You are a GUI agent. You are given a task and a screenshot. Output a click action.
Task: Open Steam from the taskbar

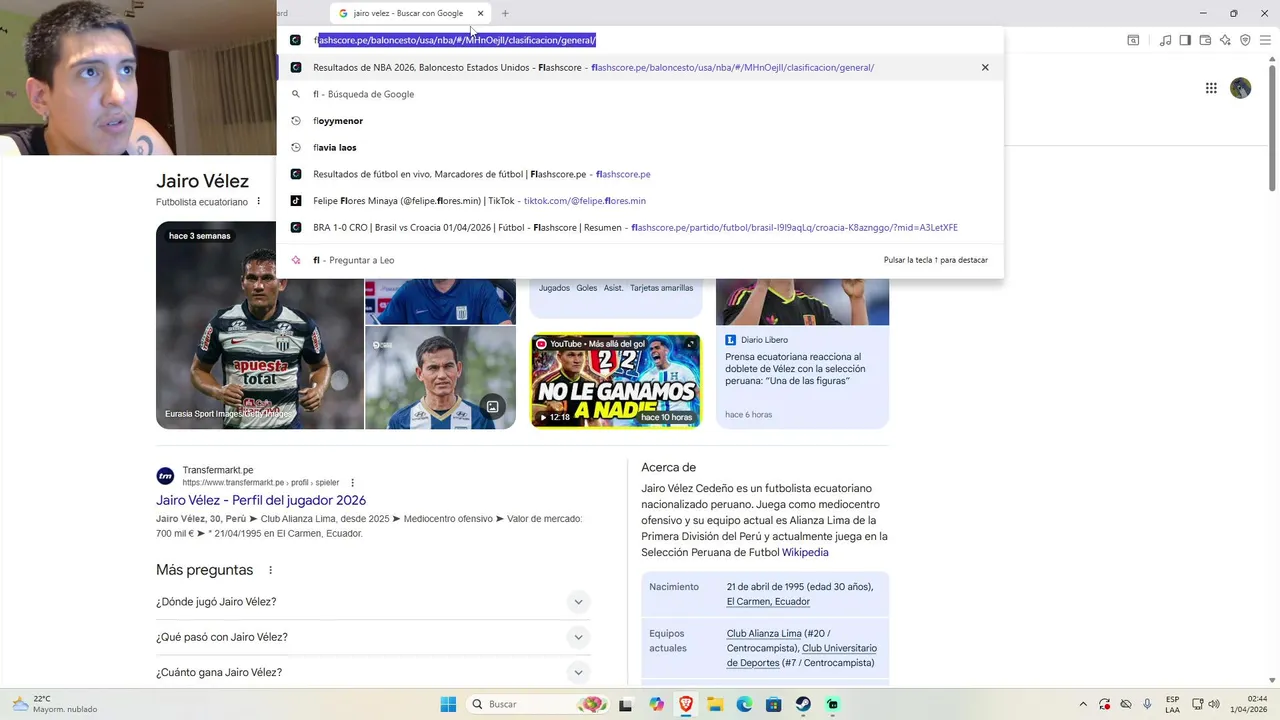coord(803,704)
